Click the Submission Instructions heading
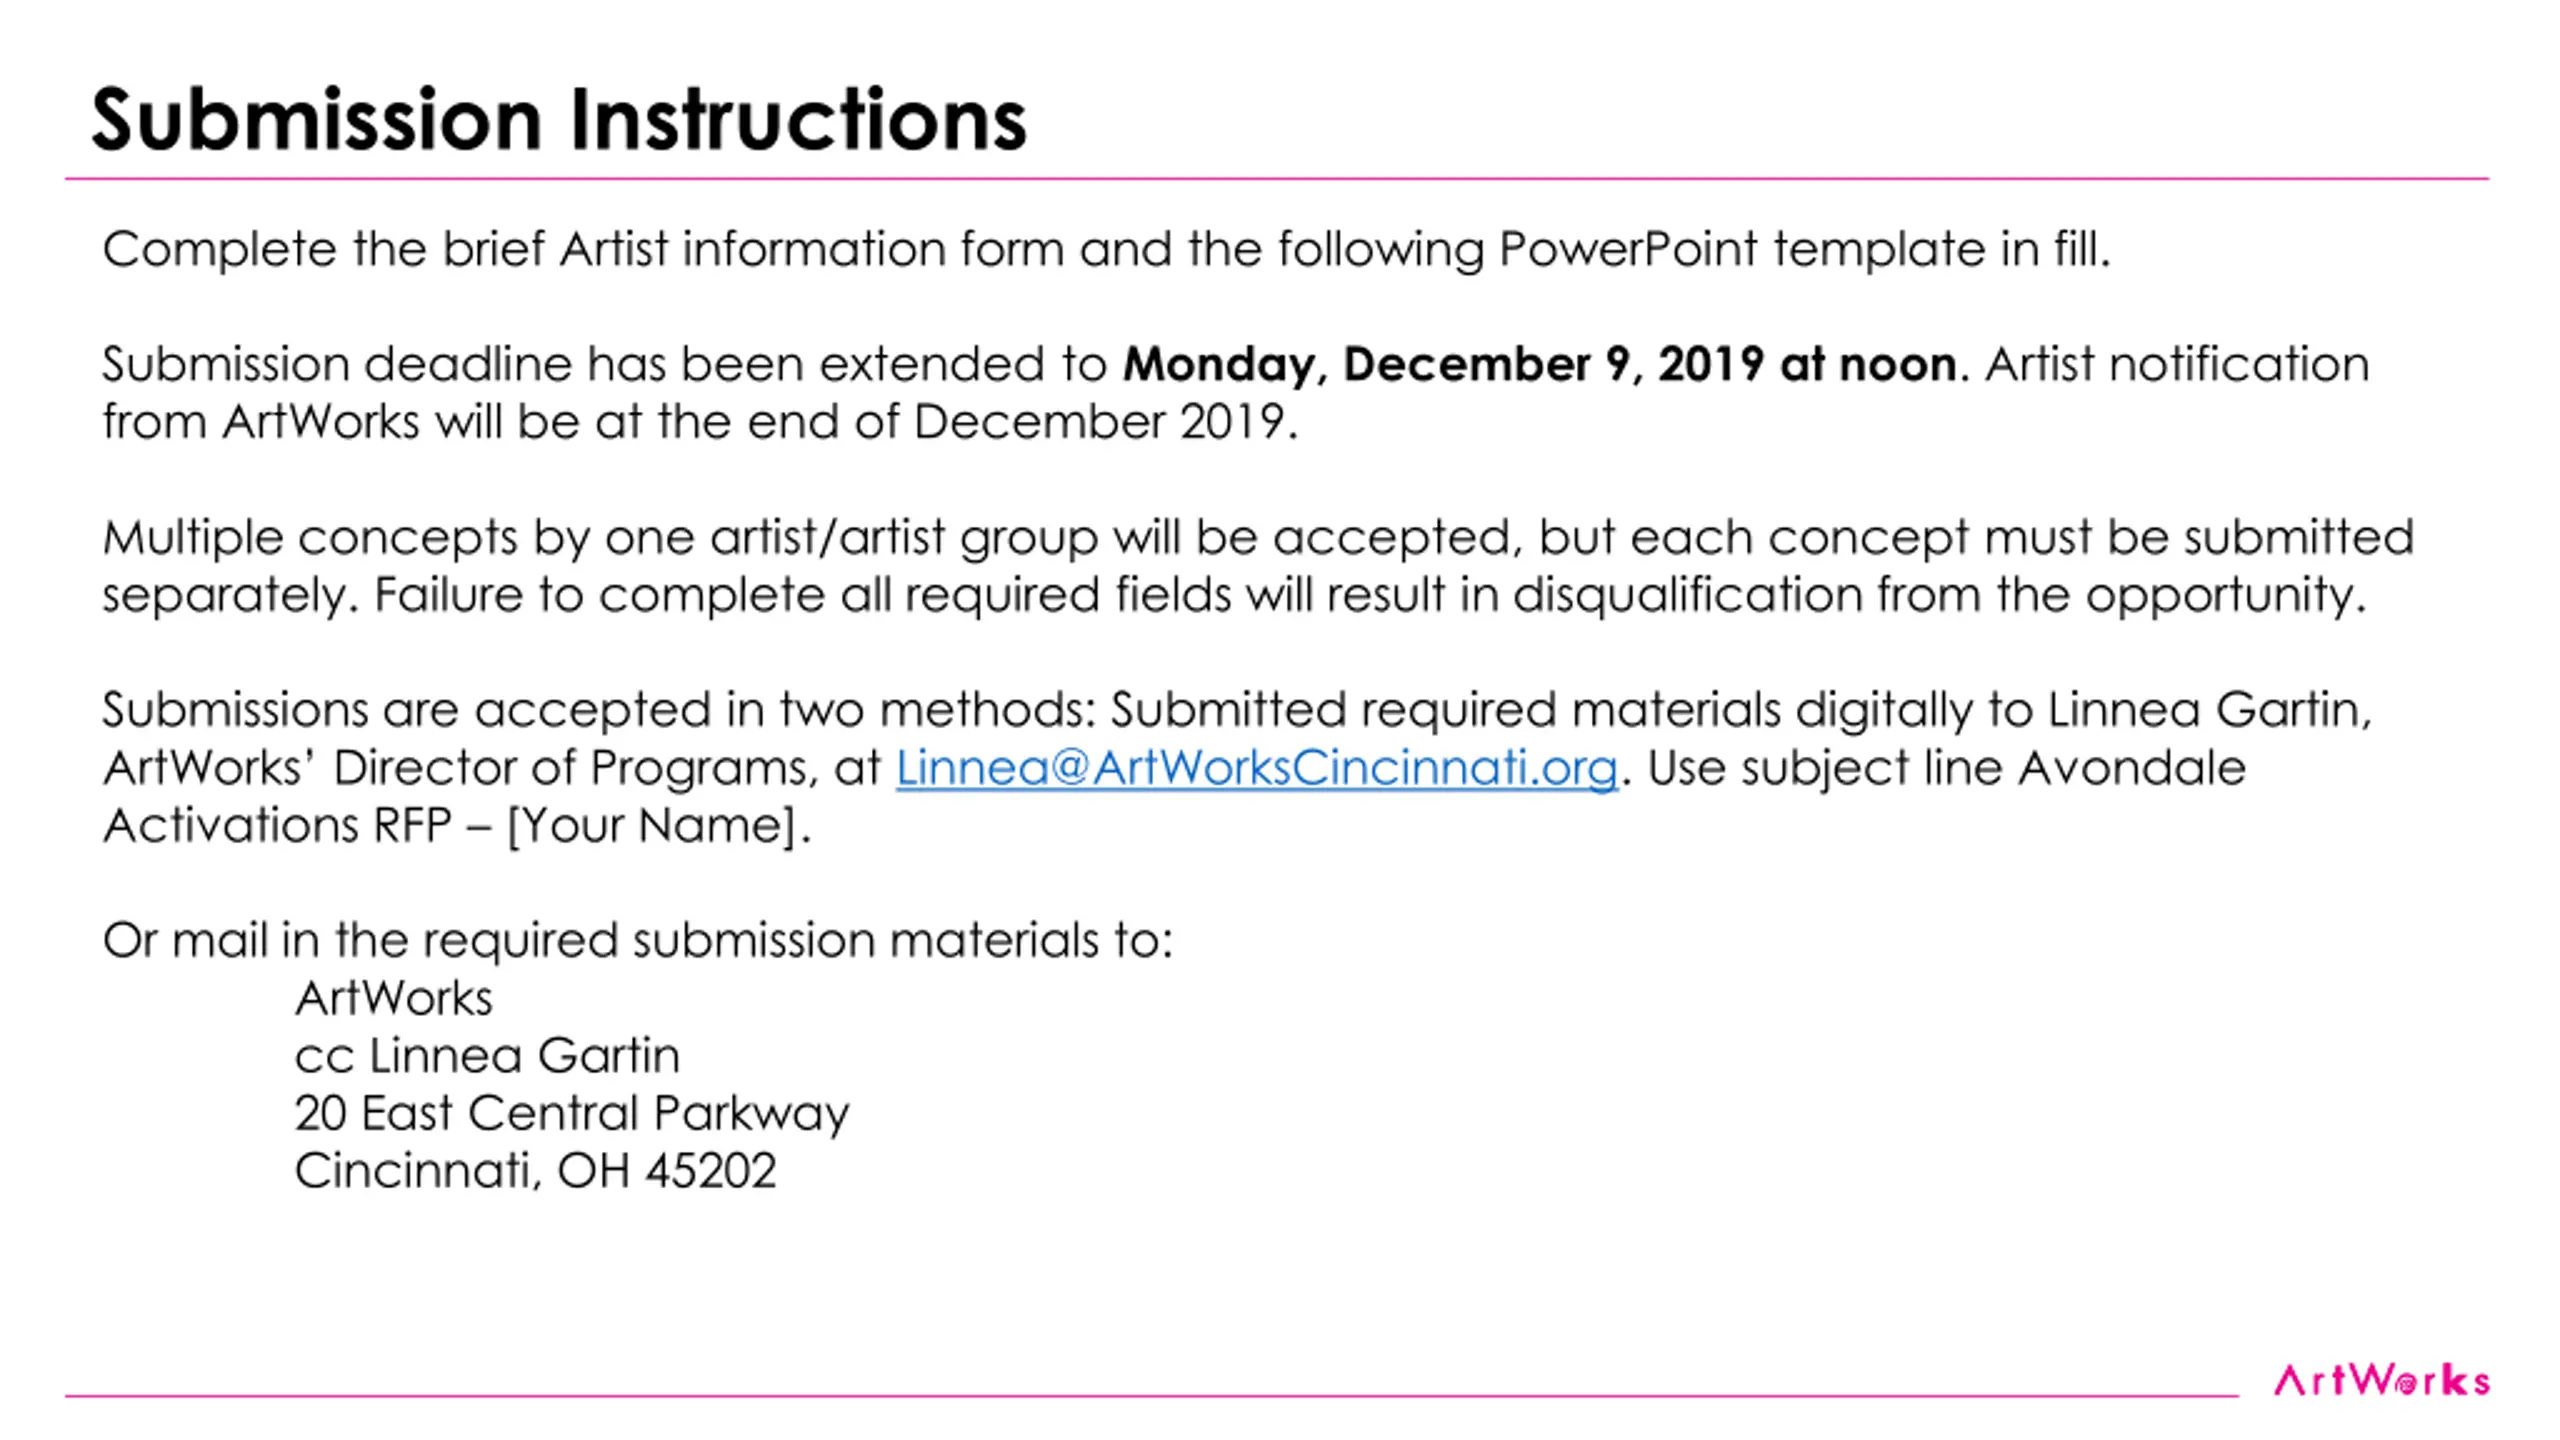The height and width of the screenshot is (1440, 2560). coord(559,120)
